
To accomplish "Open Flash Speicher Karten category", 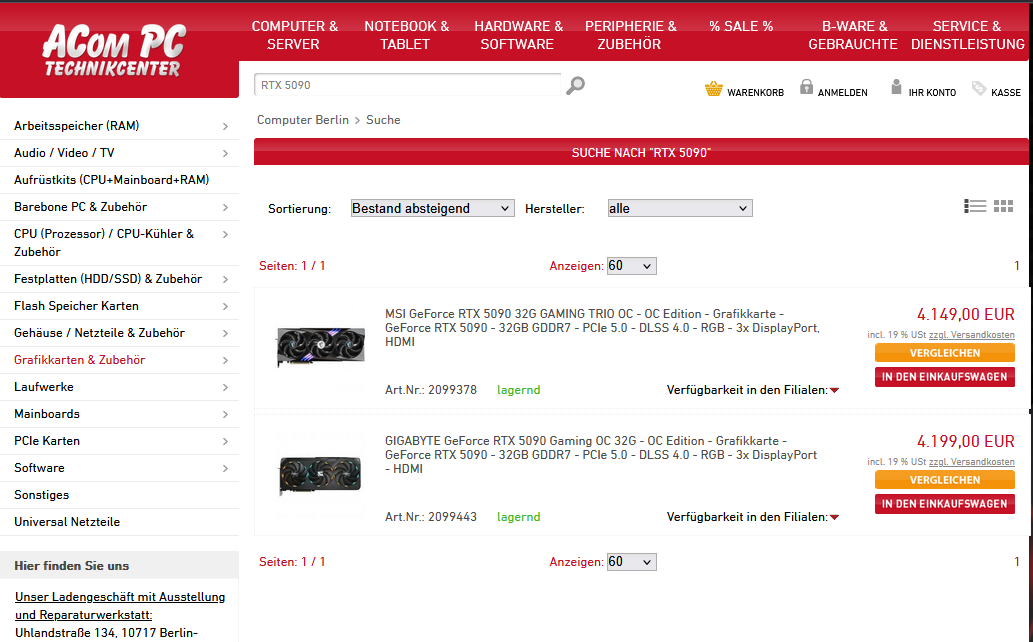I will [x=76, y=306].
